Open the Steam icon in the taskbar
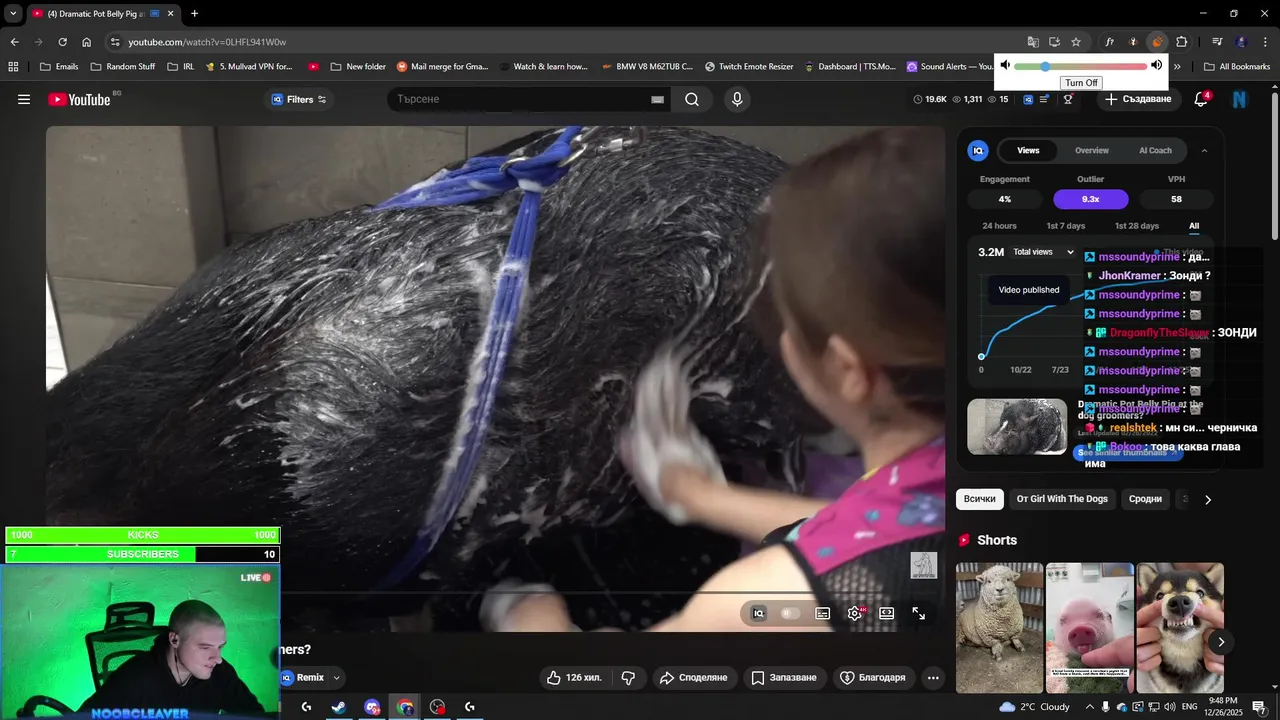This screenshot has height=720, width=1280. (x=339, y=707)
